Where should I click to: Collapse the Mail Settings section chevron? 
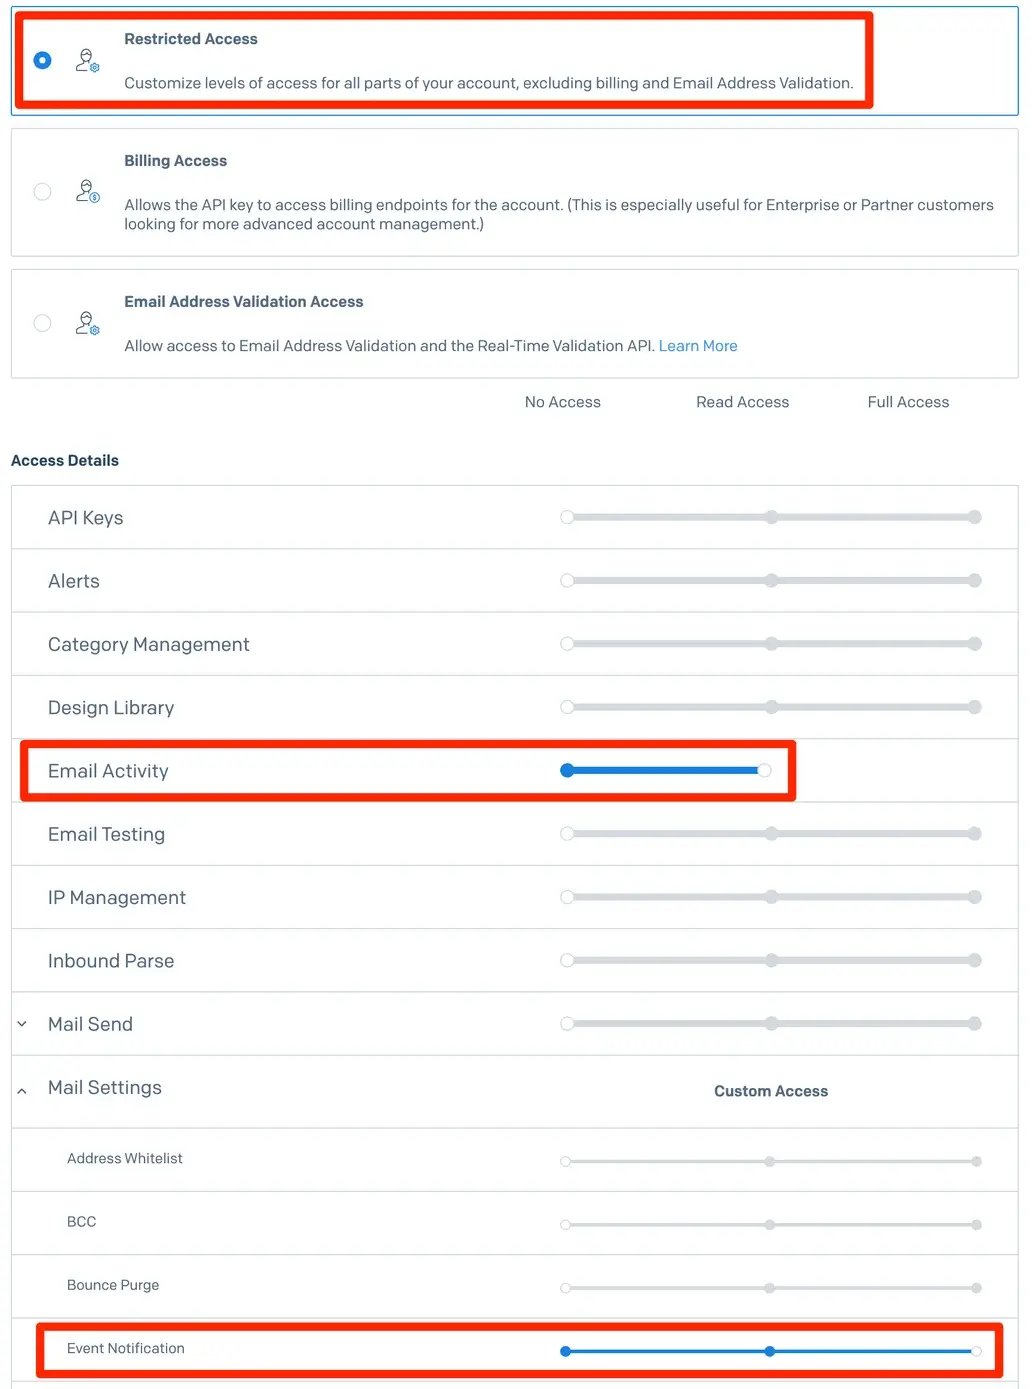(22, 1091)
